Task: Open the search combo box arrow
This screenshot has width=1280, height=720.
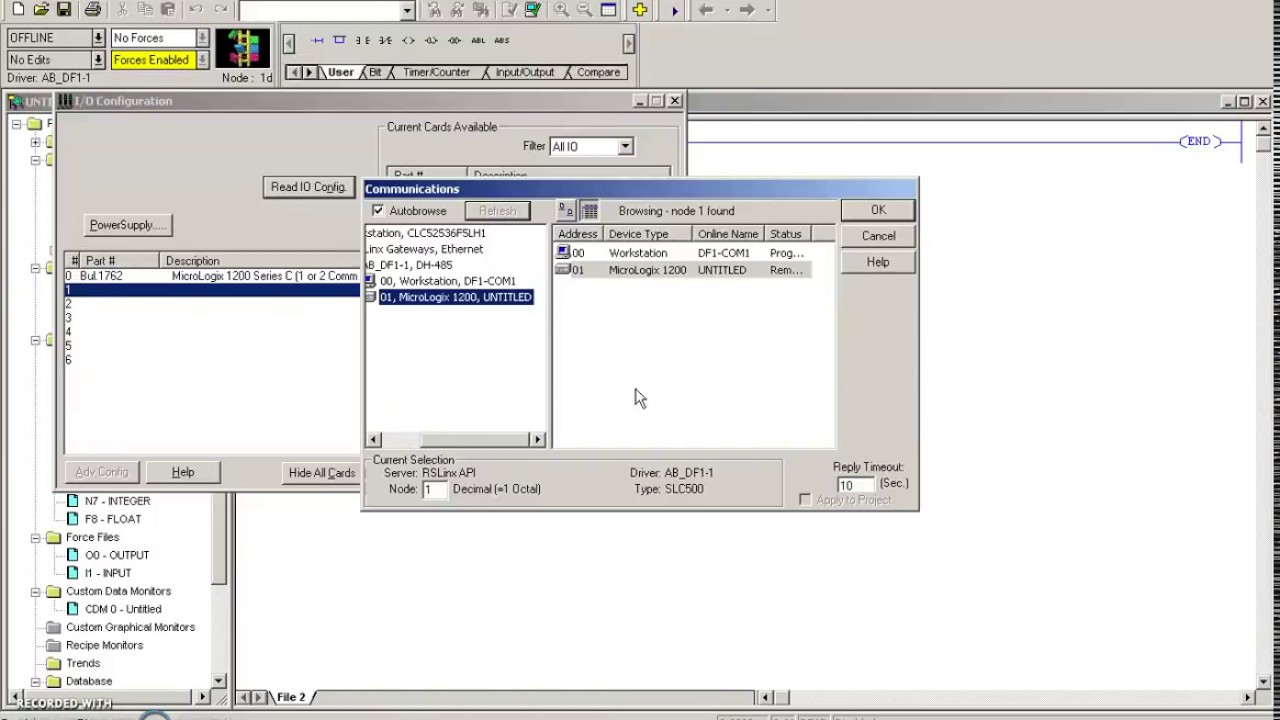Action: pos(407,10)
